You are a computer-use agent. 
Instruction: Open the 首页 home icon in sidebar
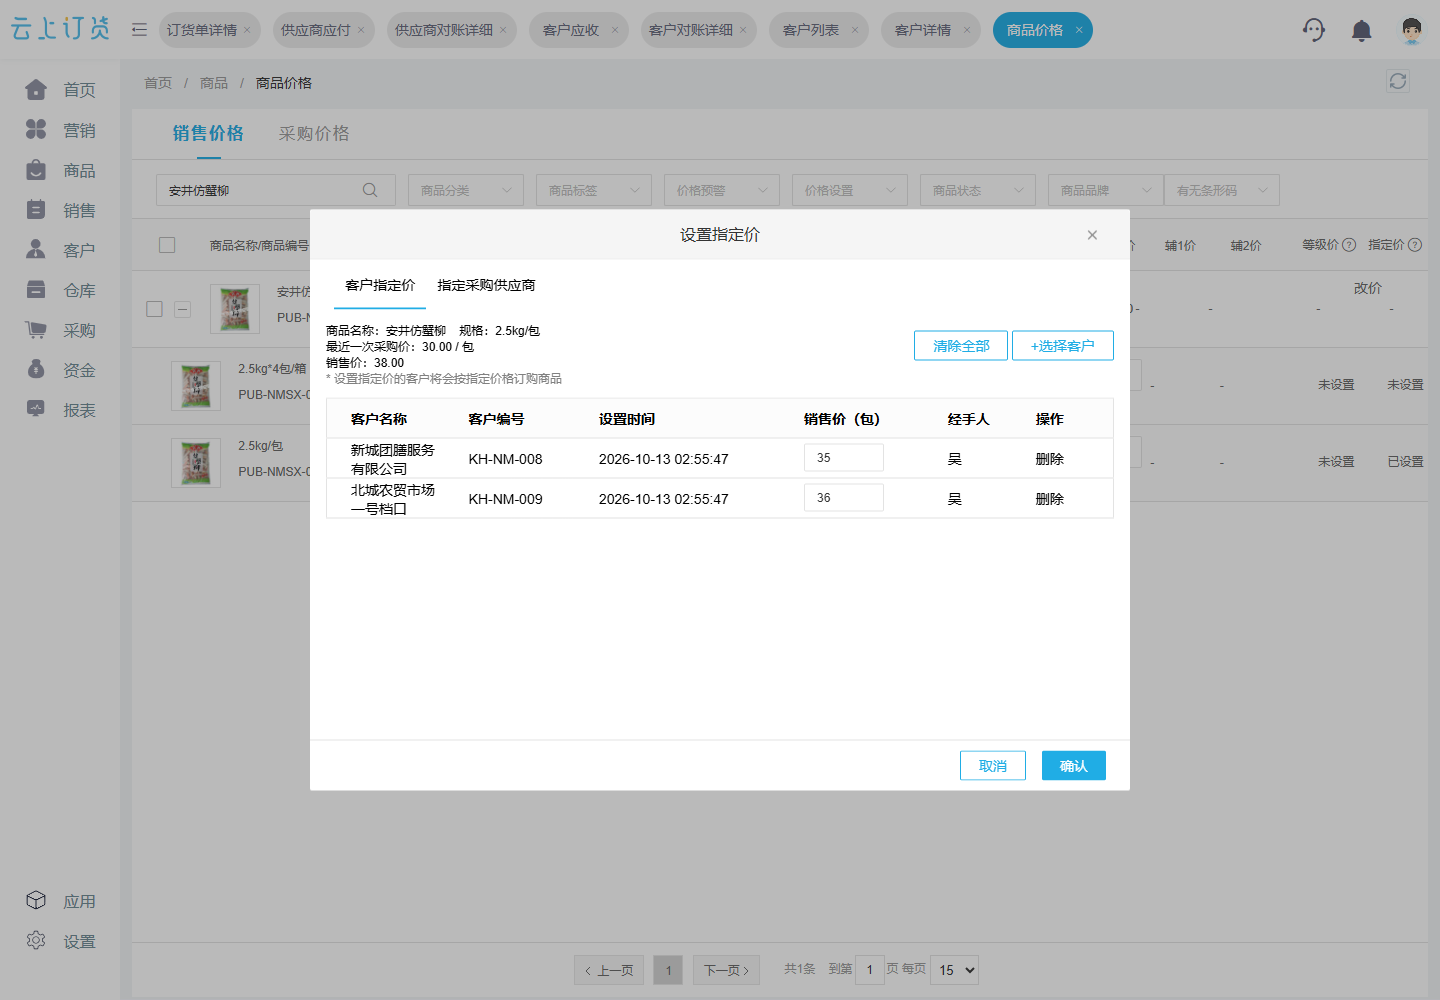click(36, 90)
